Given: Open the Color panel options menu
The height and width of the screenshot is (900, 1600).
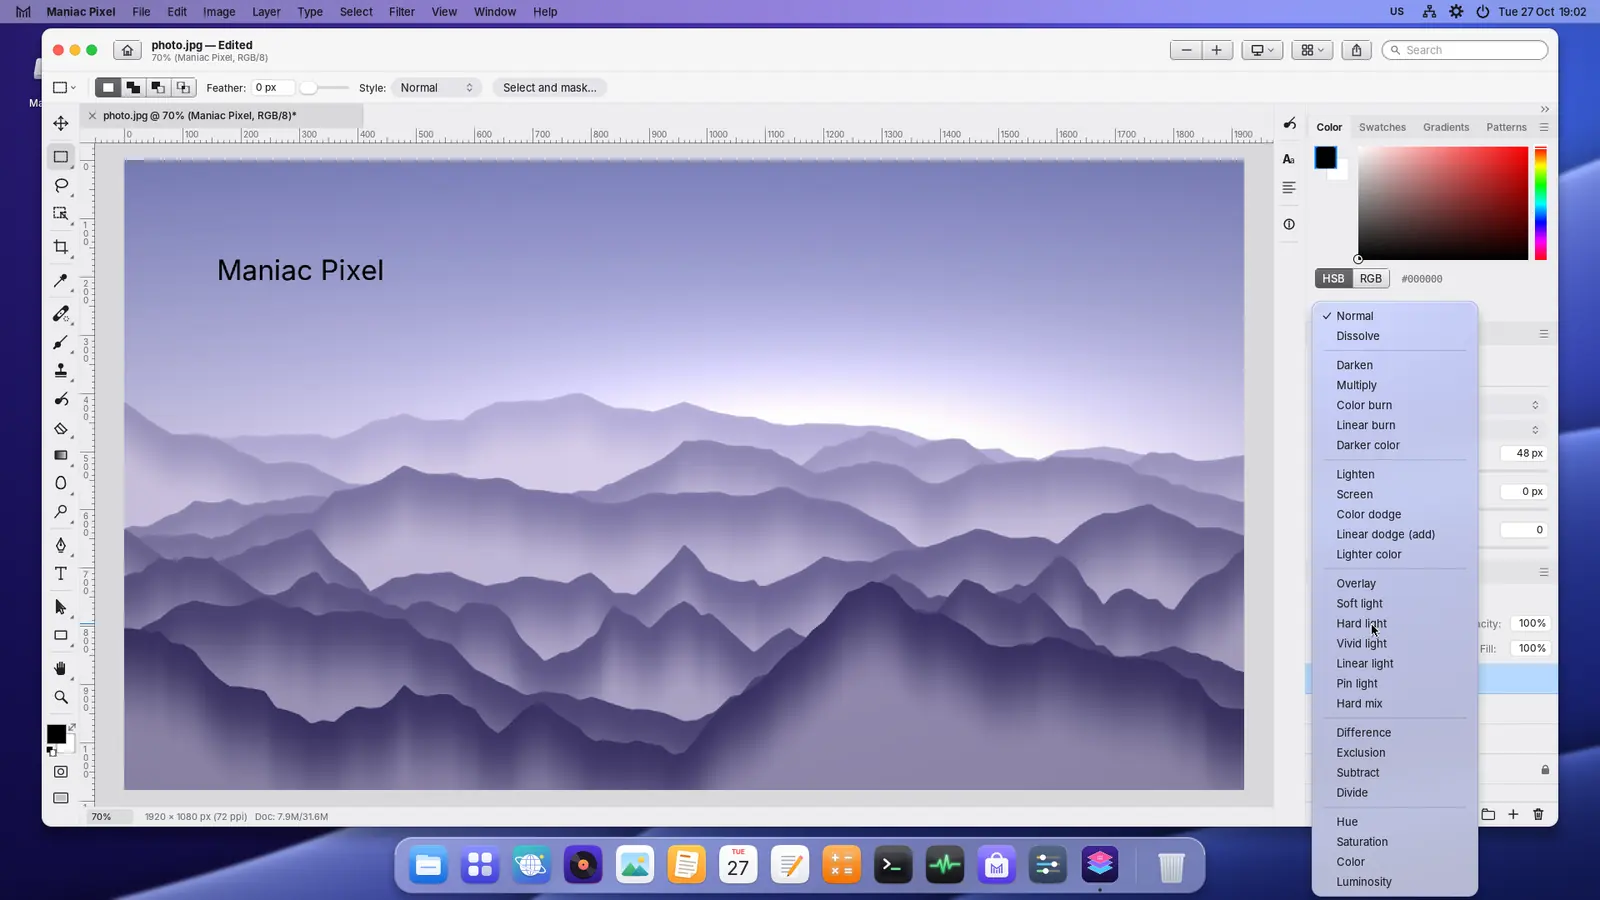Looking at the screenshot, I should click(x=1544, y=127).
